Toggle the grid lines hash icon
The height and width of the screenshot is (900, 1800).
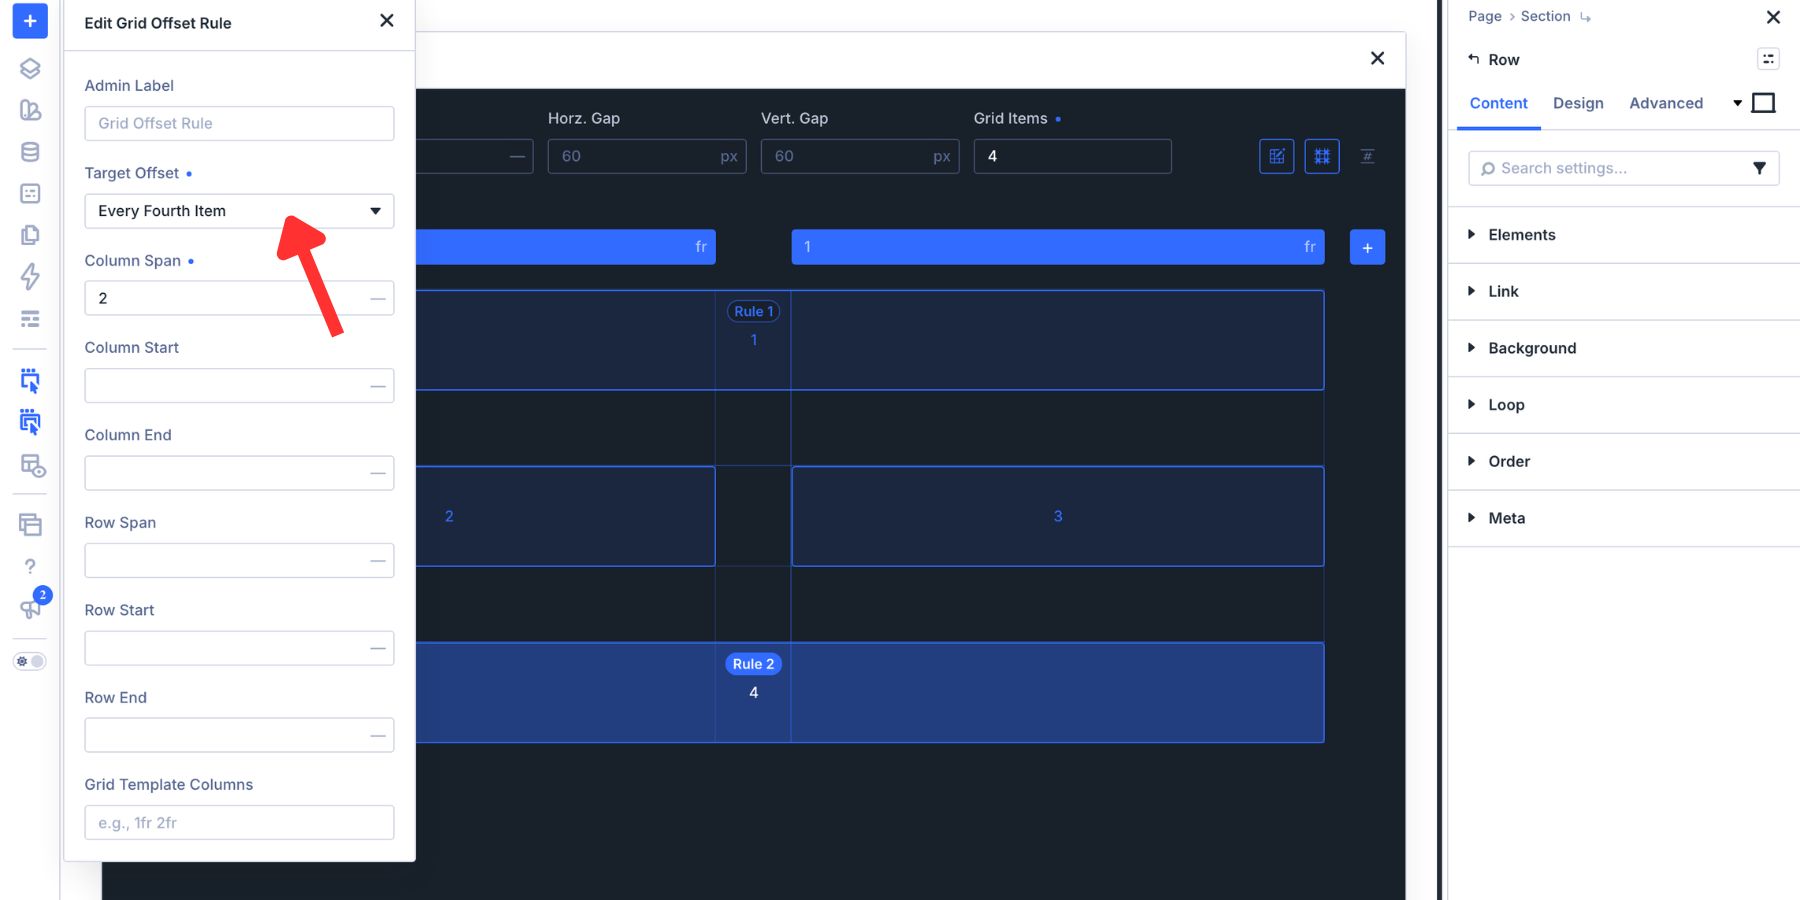1322,156
